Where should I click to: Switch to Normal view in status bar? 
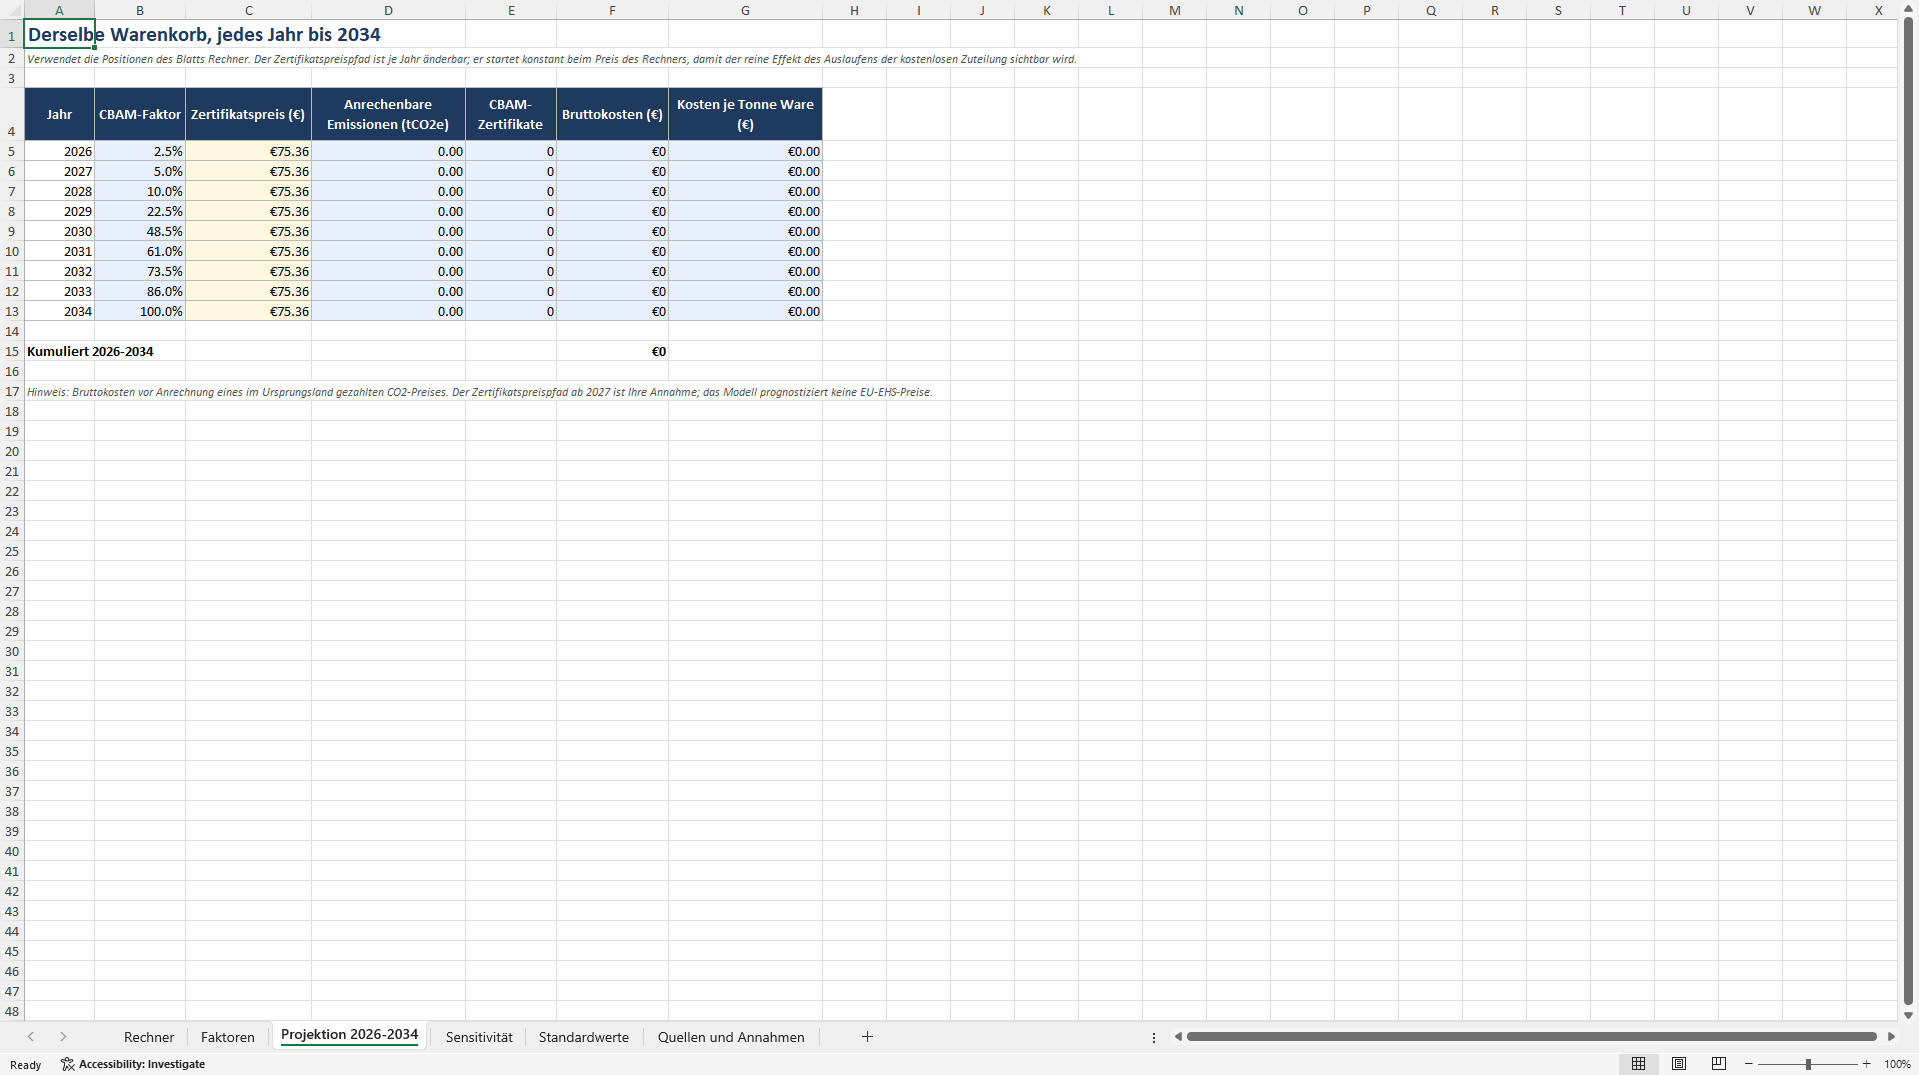[1638, 1064]
